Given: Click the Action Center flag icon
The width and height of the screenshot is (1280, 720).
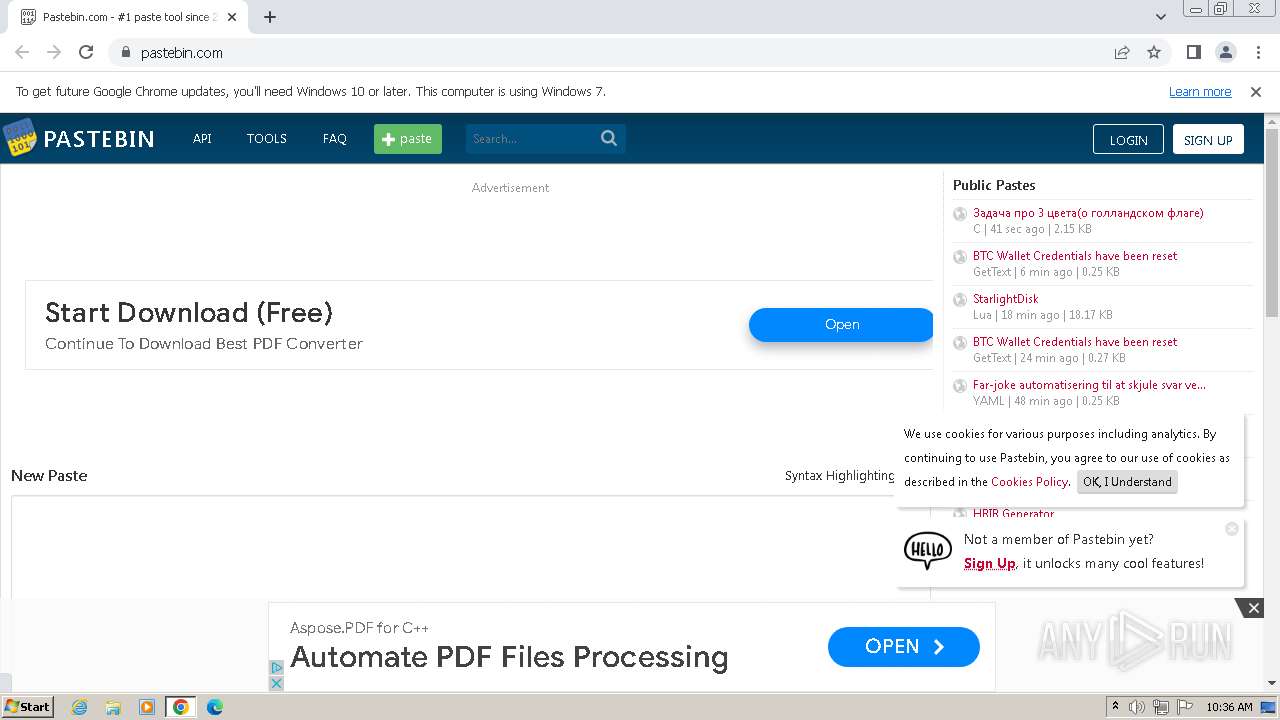Looking at the screenshot, I should point(1185,707).
